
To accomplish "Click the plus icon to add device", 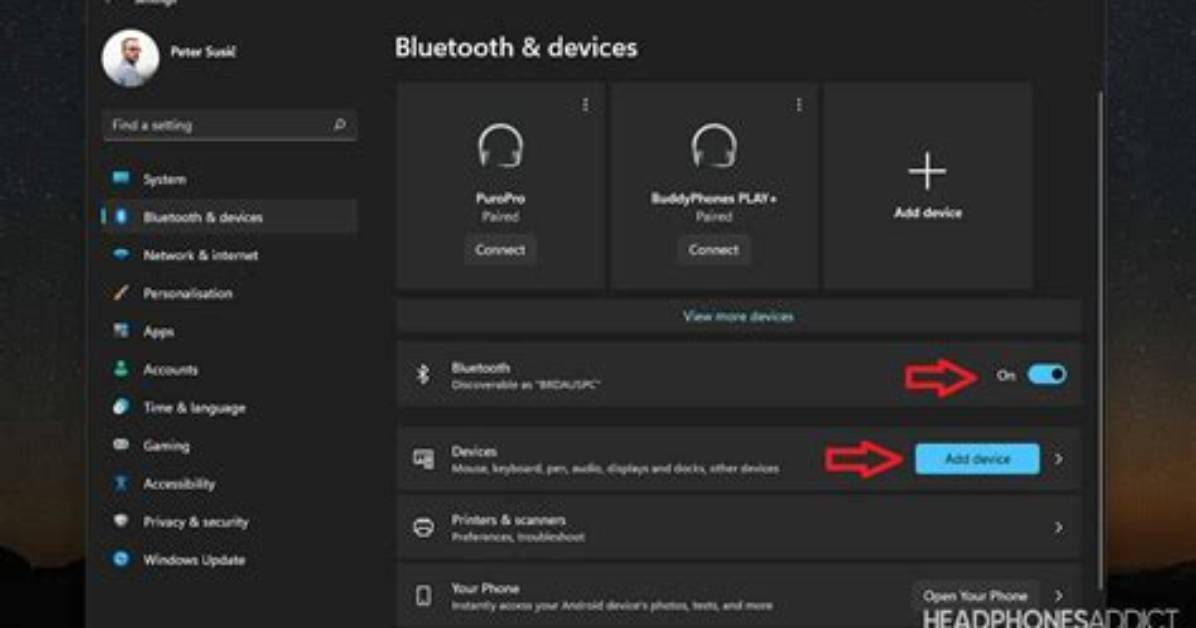I will click(x=928, y=170).
